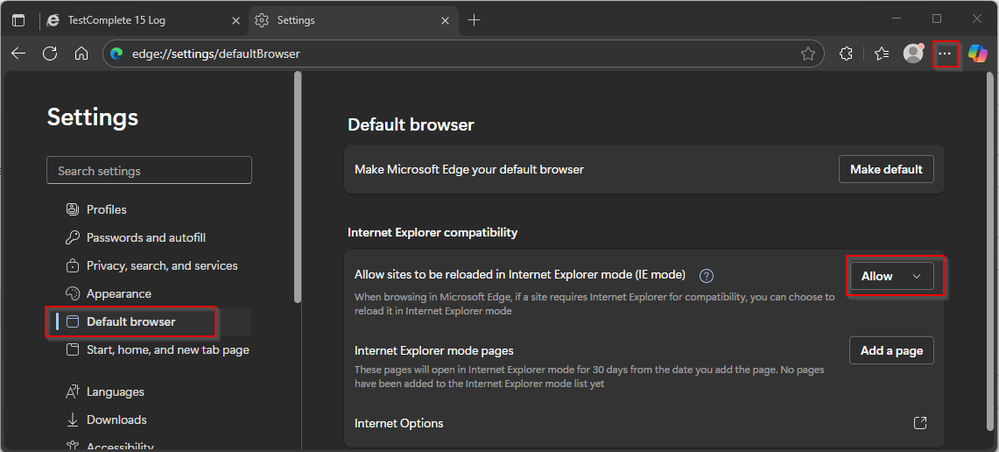Click the Search settings field
The image size is (999, 452).
pyautogui.click(x=149, y=171)
